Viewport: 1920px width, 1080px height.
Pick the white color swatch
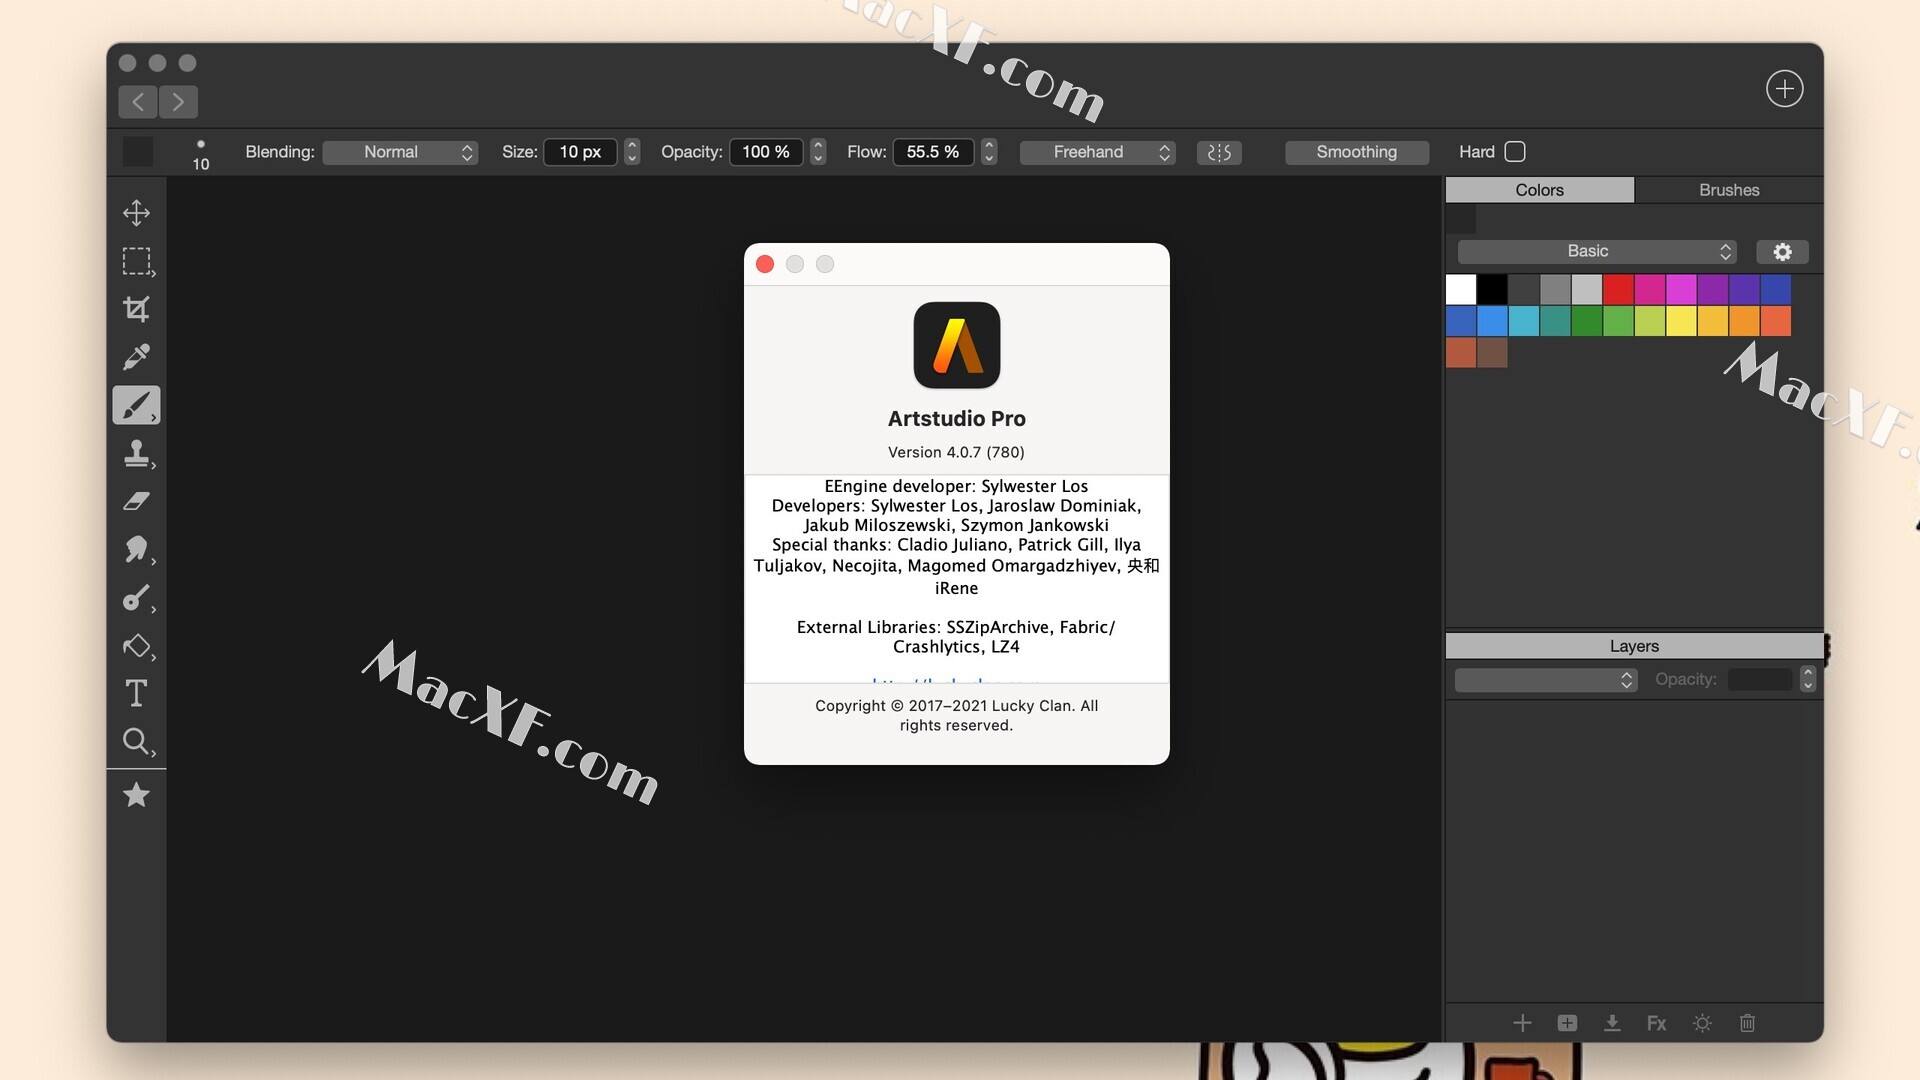pos(1461,290)
